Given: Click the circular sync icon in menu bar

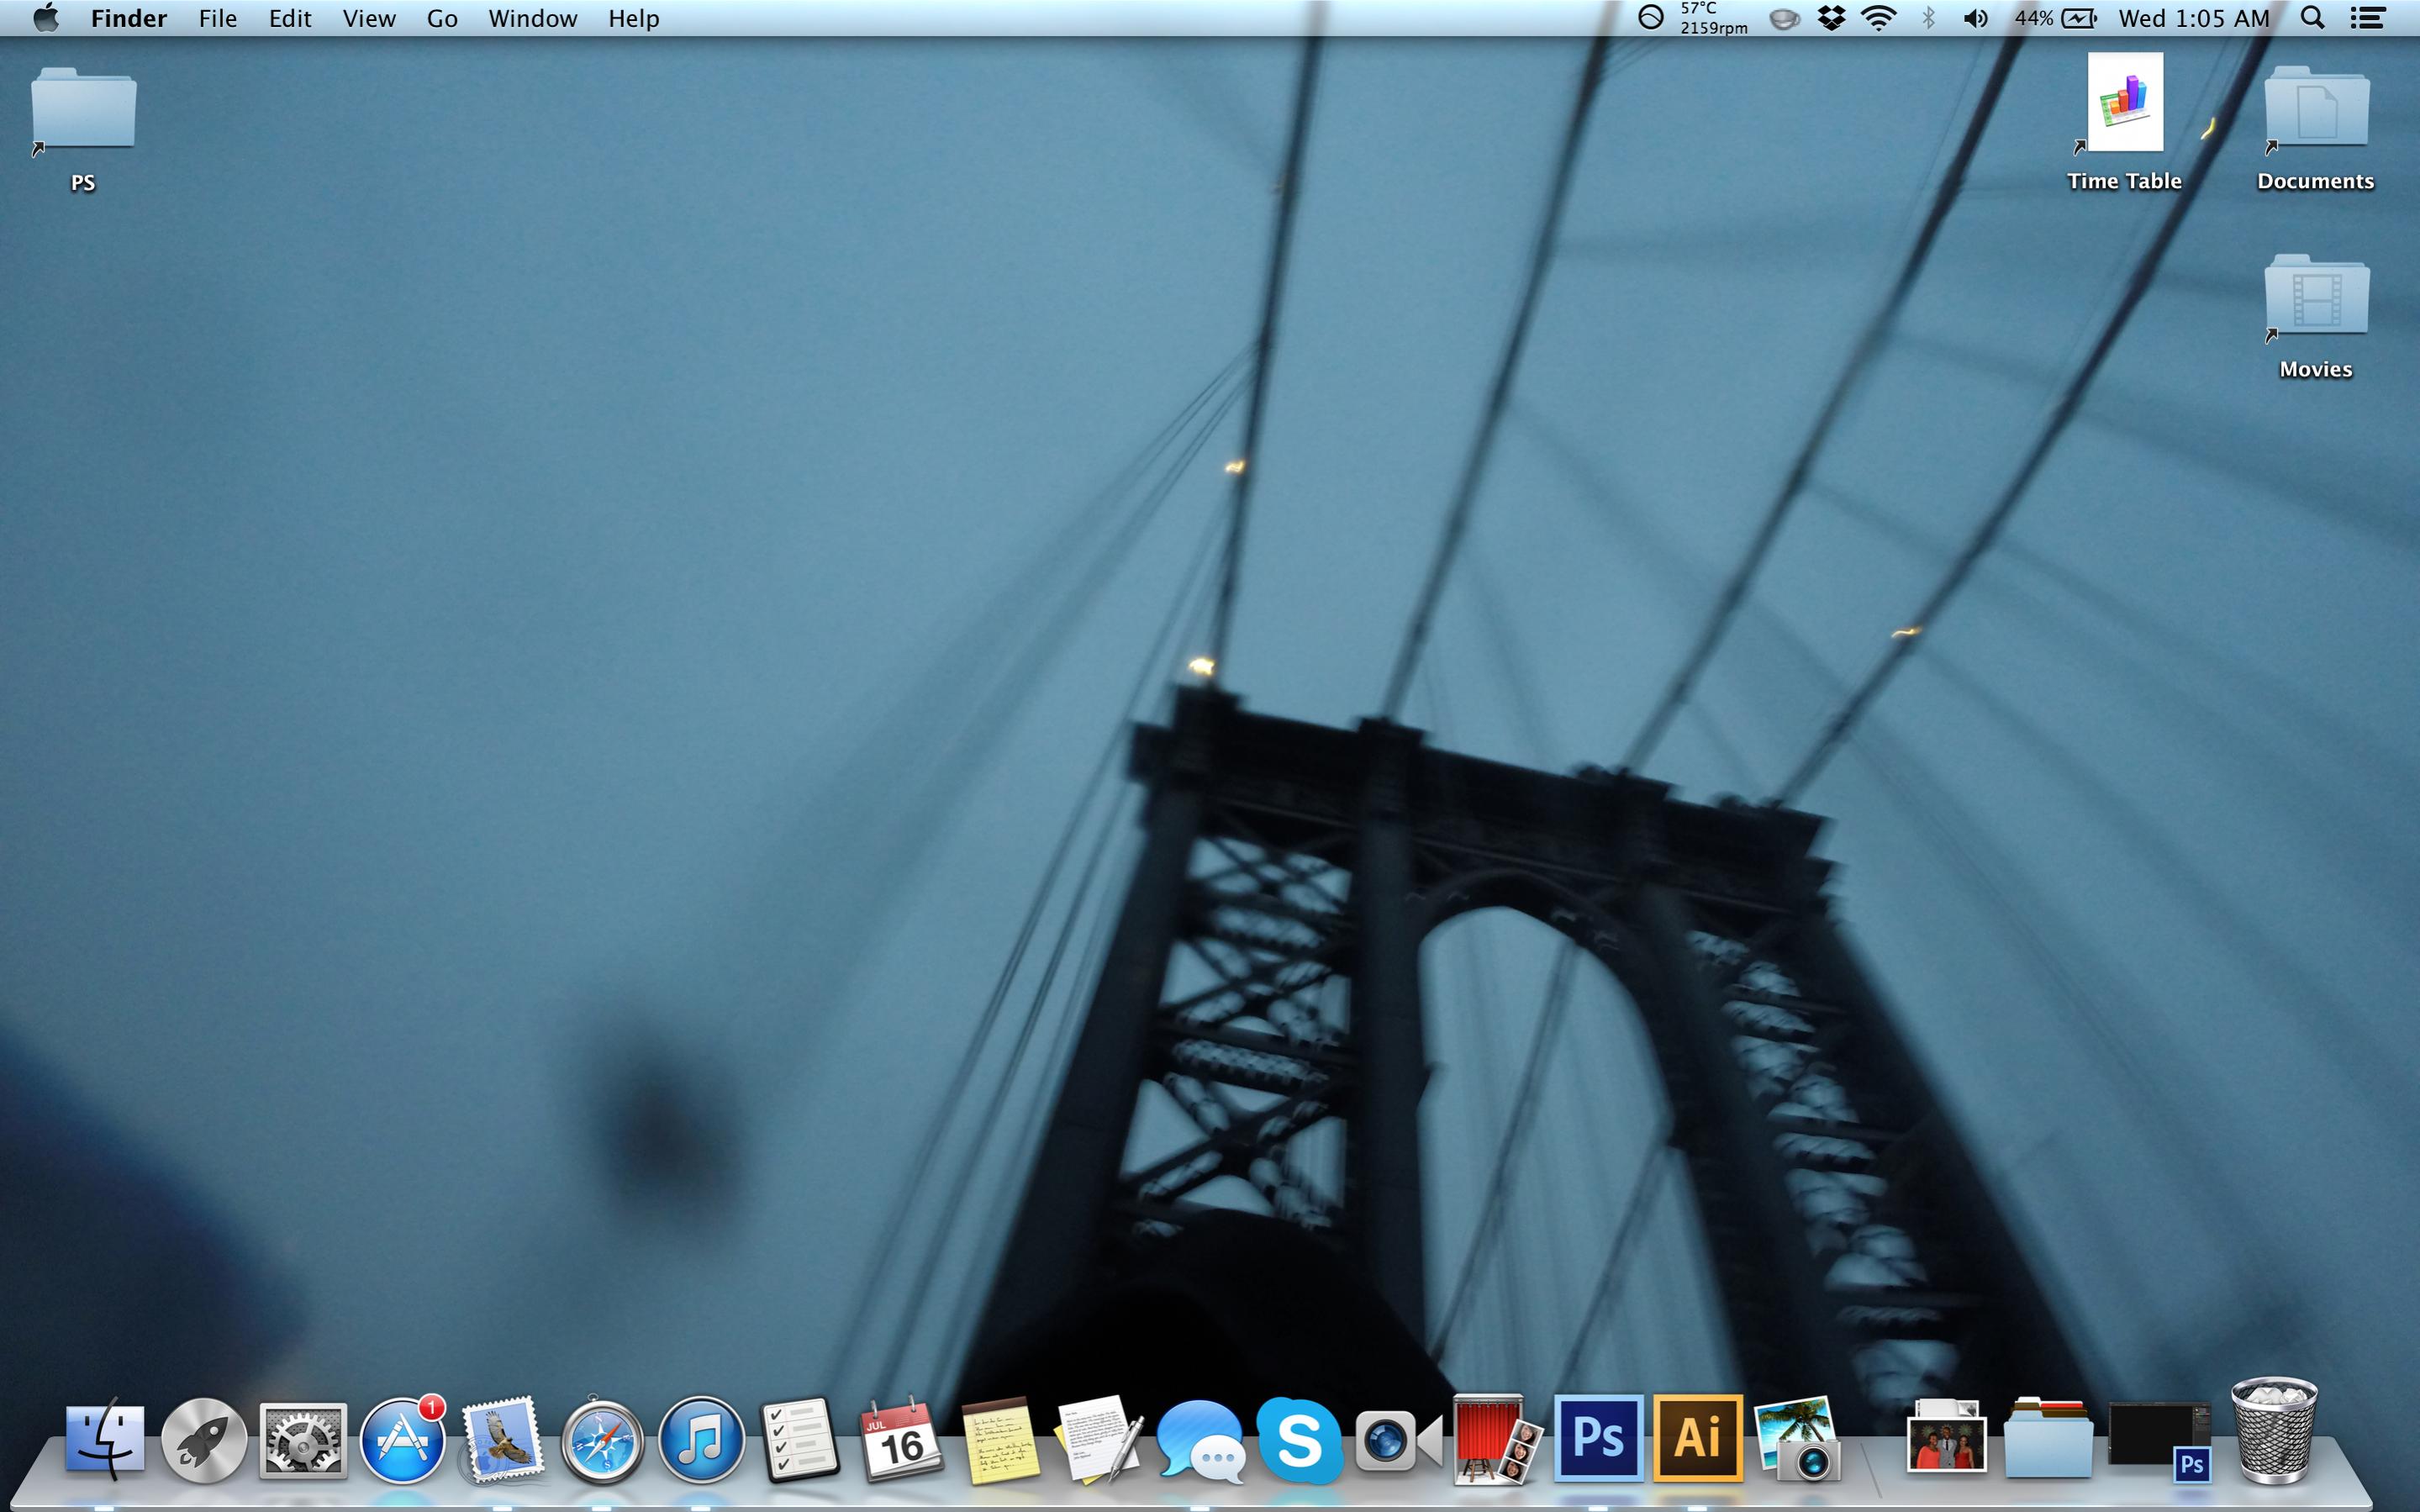Looking at the screenshot, I should (x=1651, y=17).
